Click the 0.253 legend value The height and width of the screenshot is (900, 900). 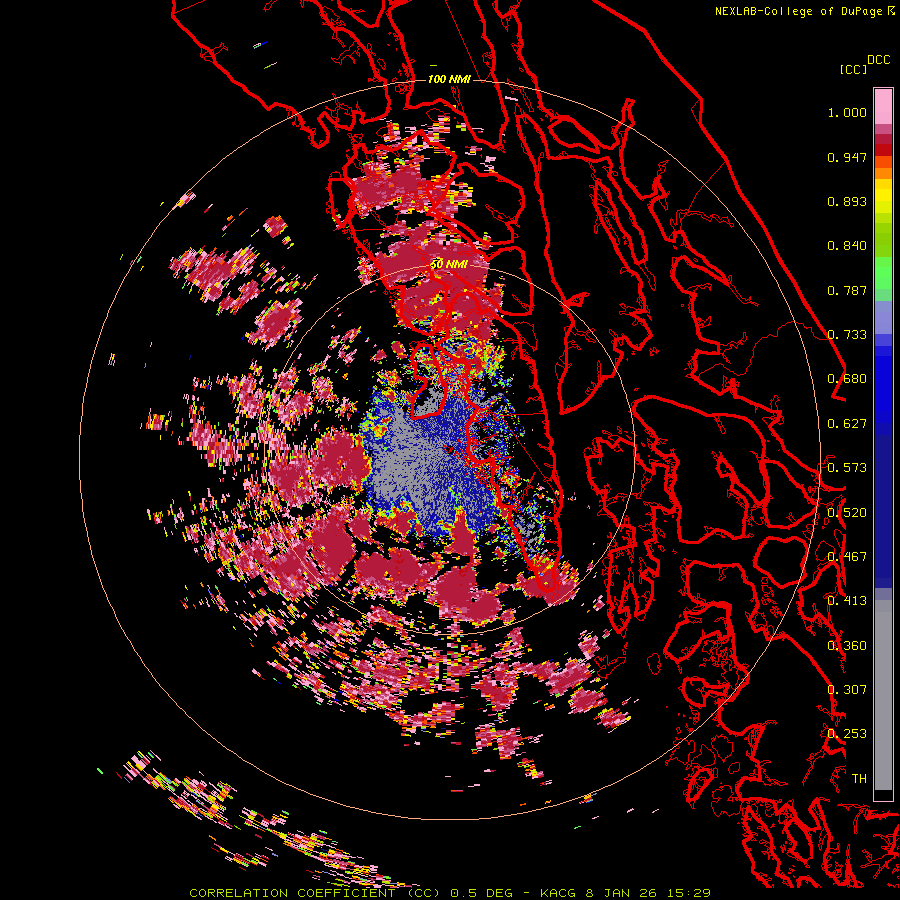tap(847, 734)
